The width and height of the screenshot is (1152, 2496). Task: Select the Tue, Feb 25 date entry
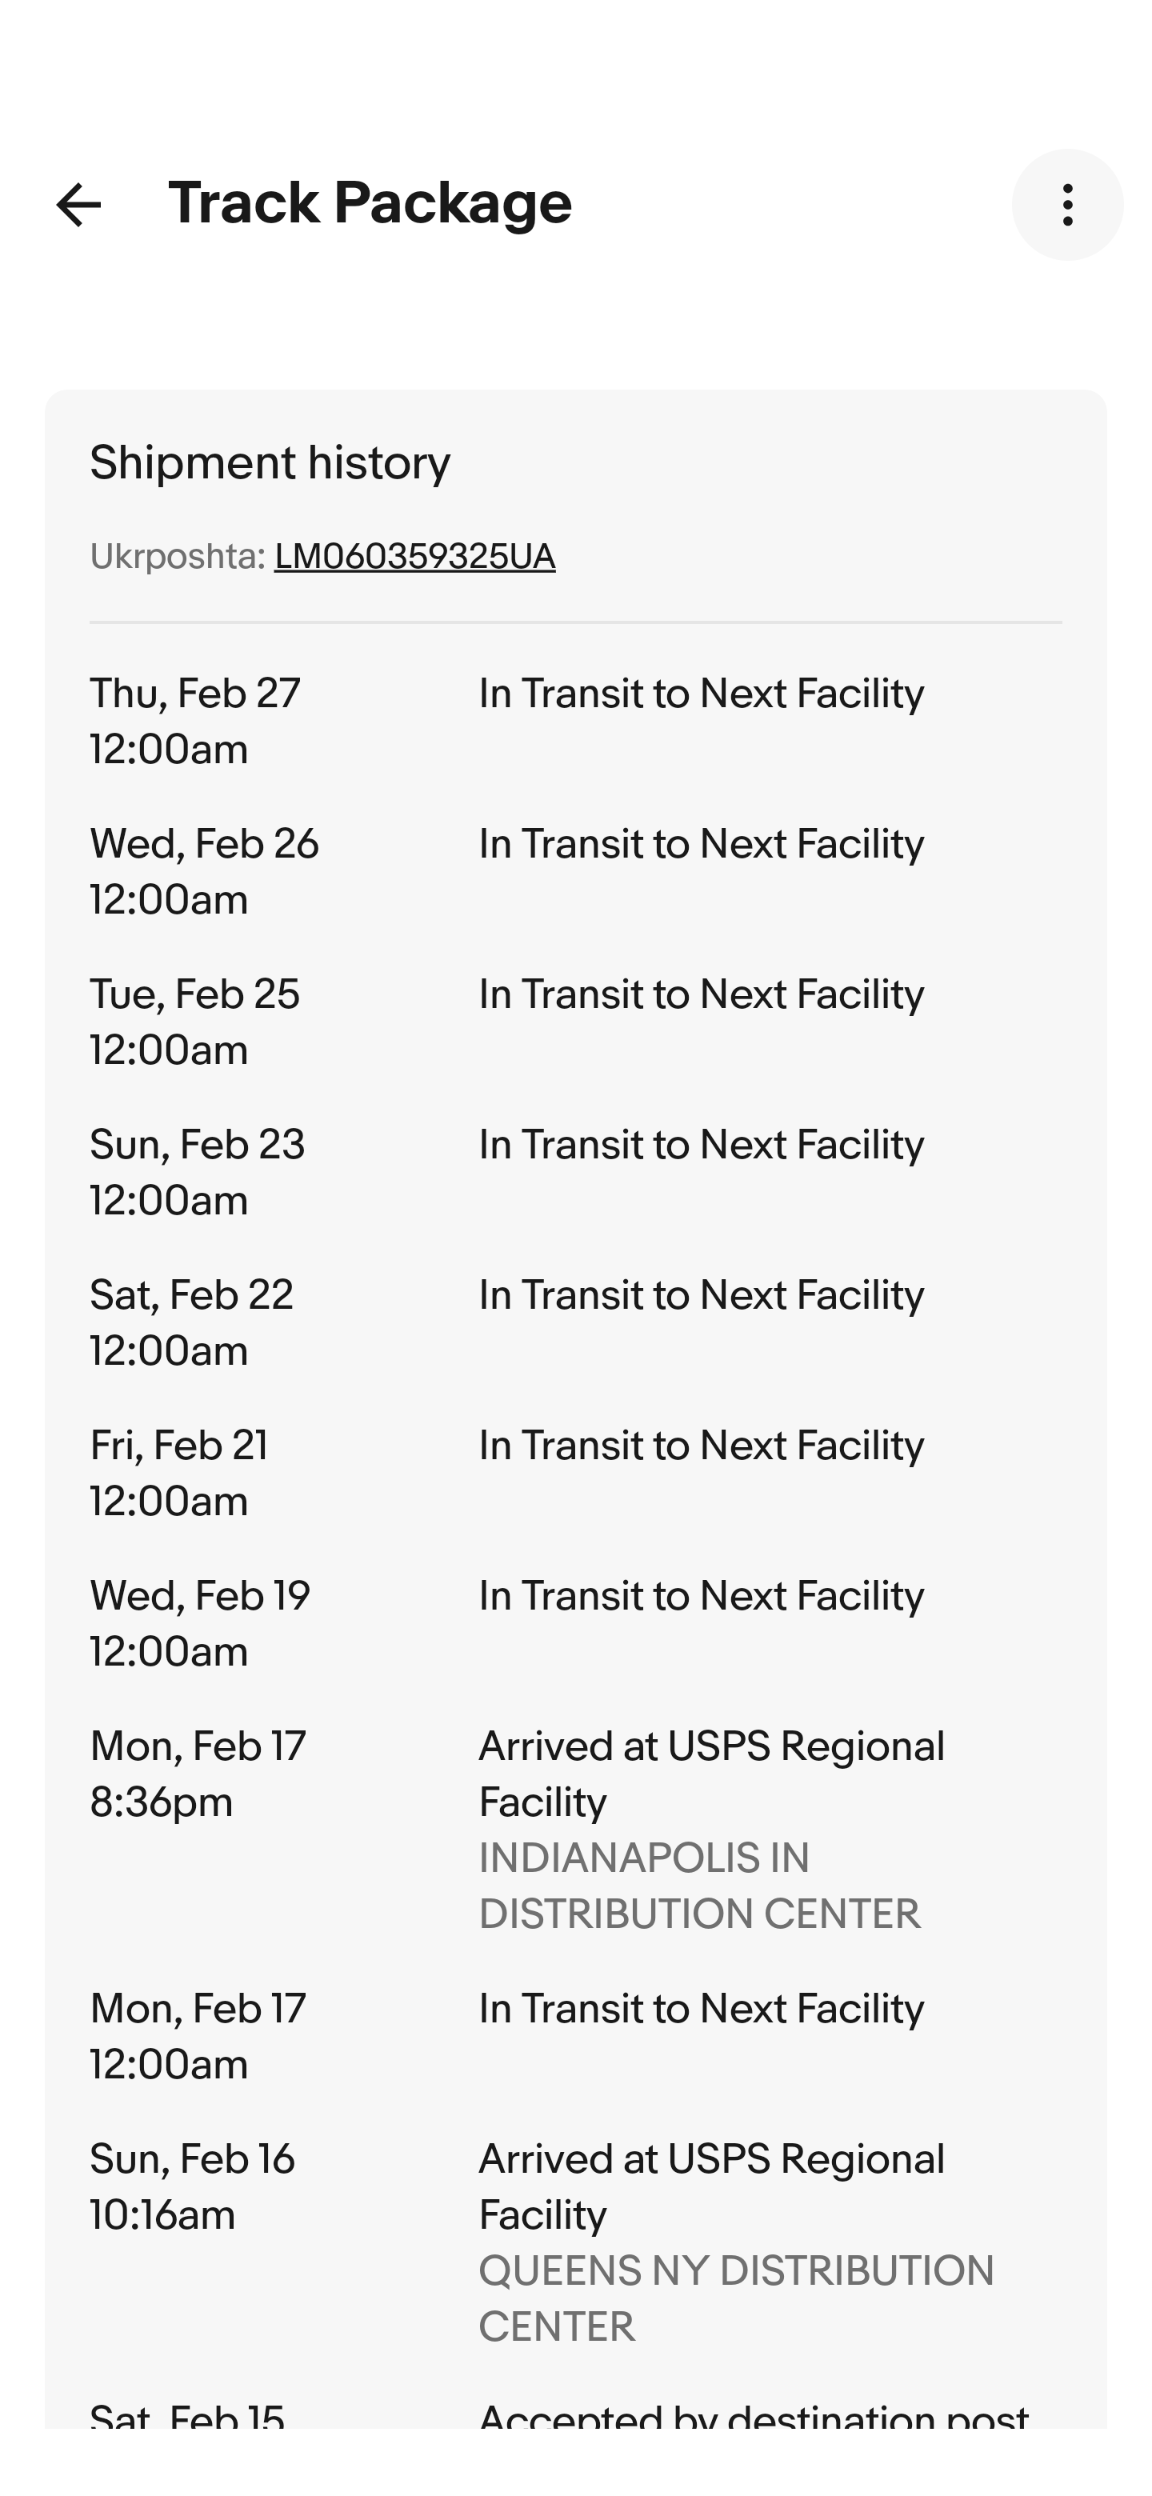point(195,1021)
